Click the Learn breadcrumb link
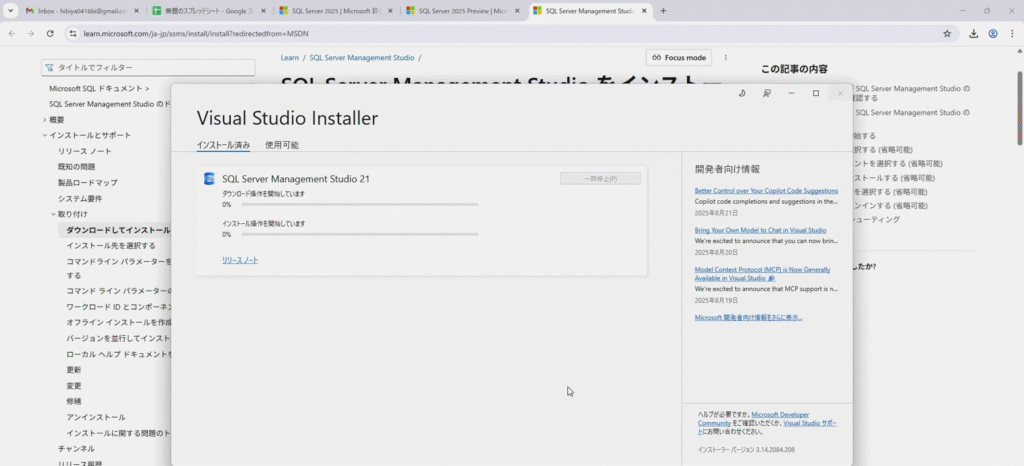1024x466 pixels. [x=289, y=57]
